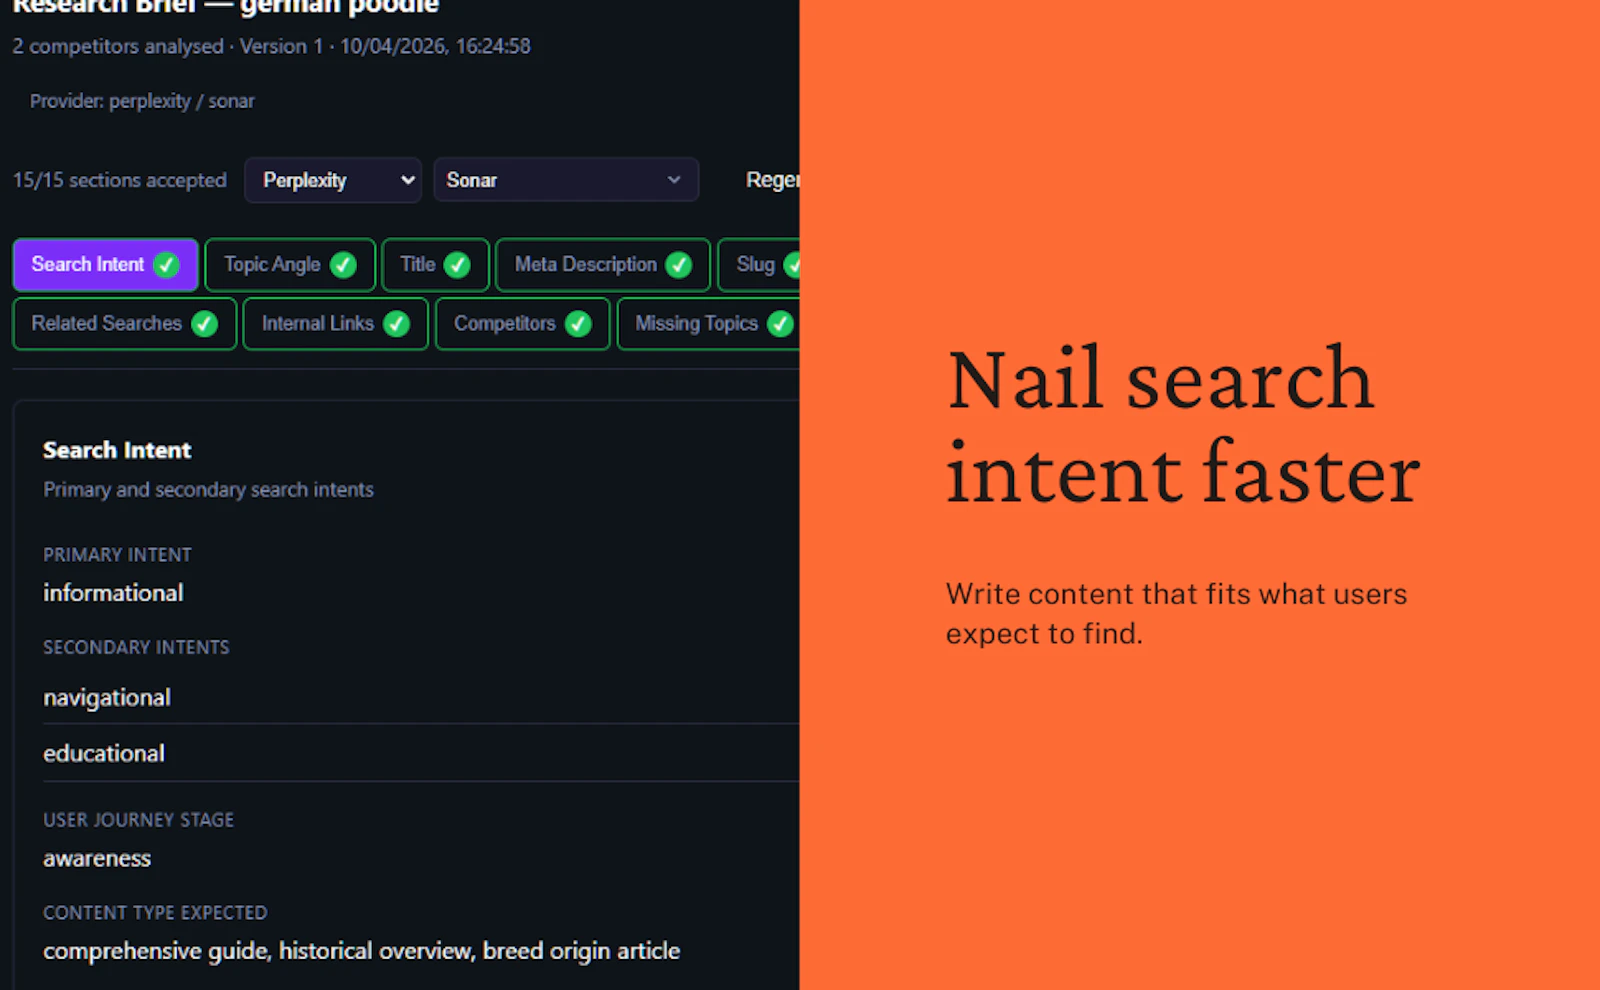The height and width of the screenshot is (990, 1600).
Task: Click the check icon on Meta Description
Action: coord(678,265)
